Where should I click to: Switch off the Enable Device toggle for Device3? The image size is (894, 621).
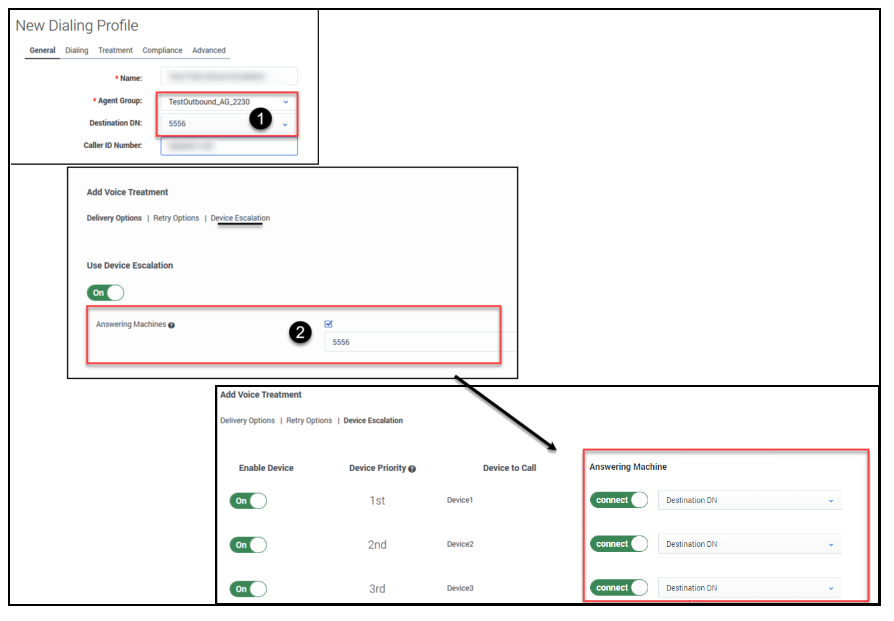248,589
